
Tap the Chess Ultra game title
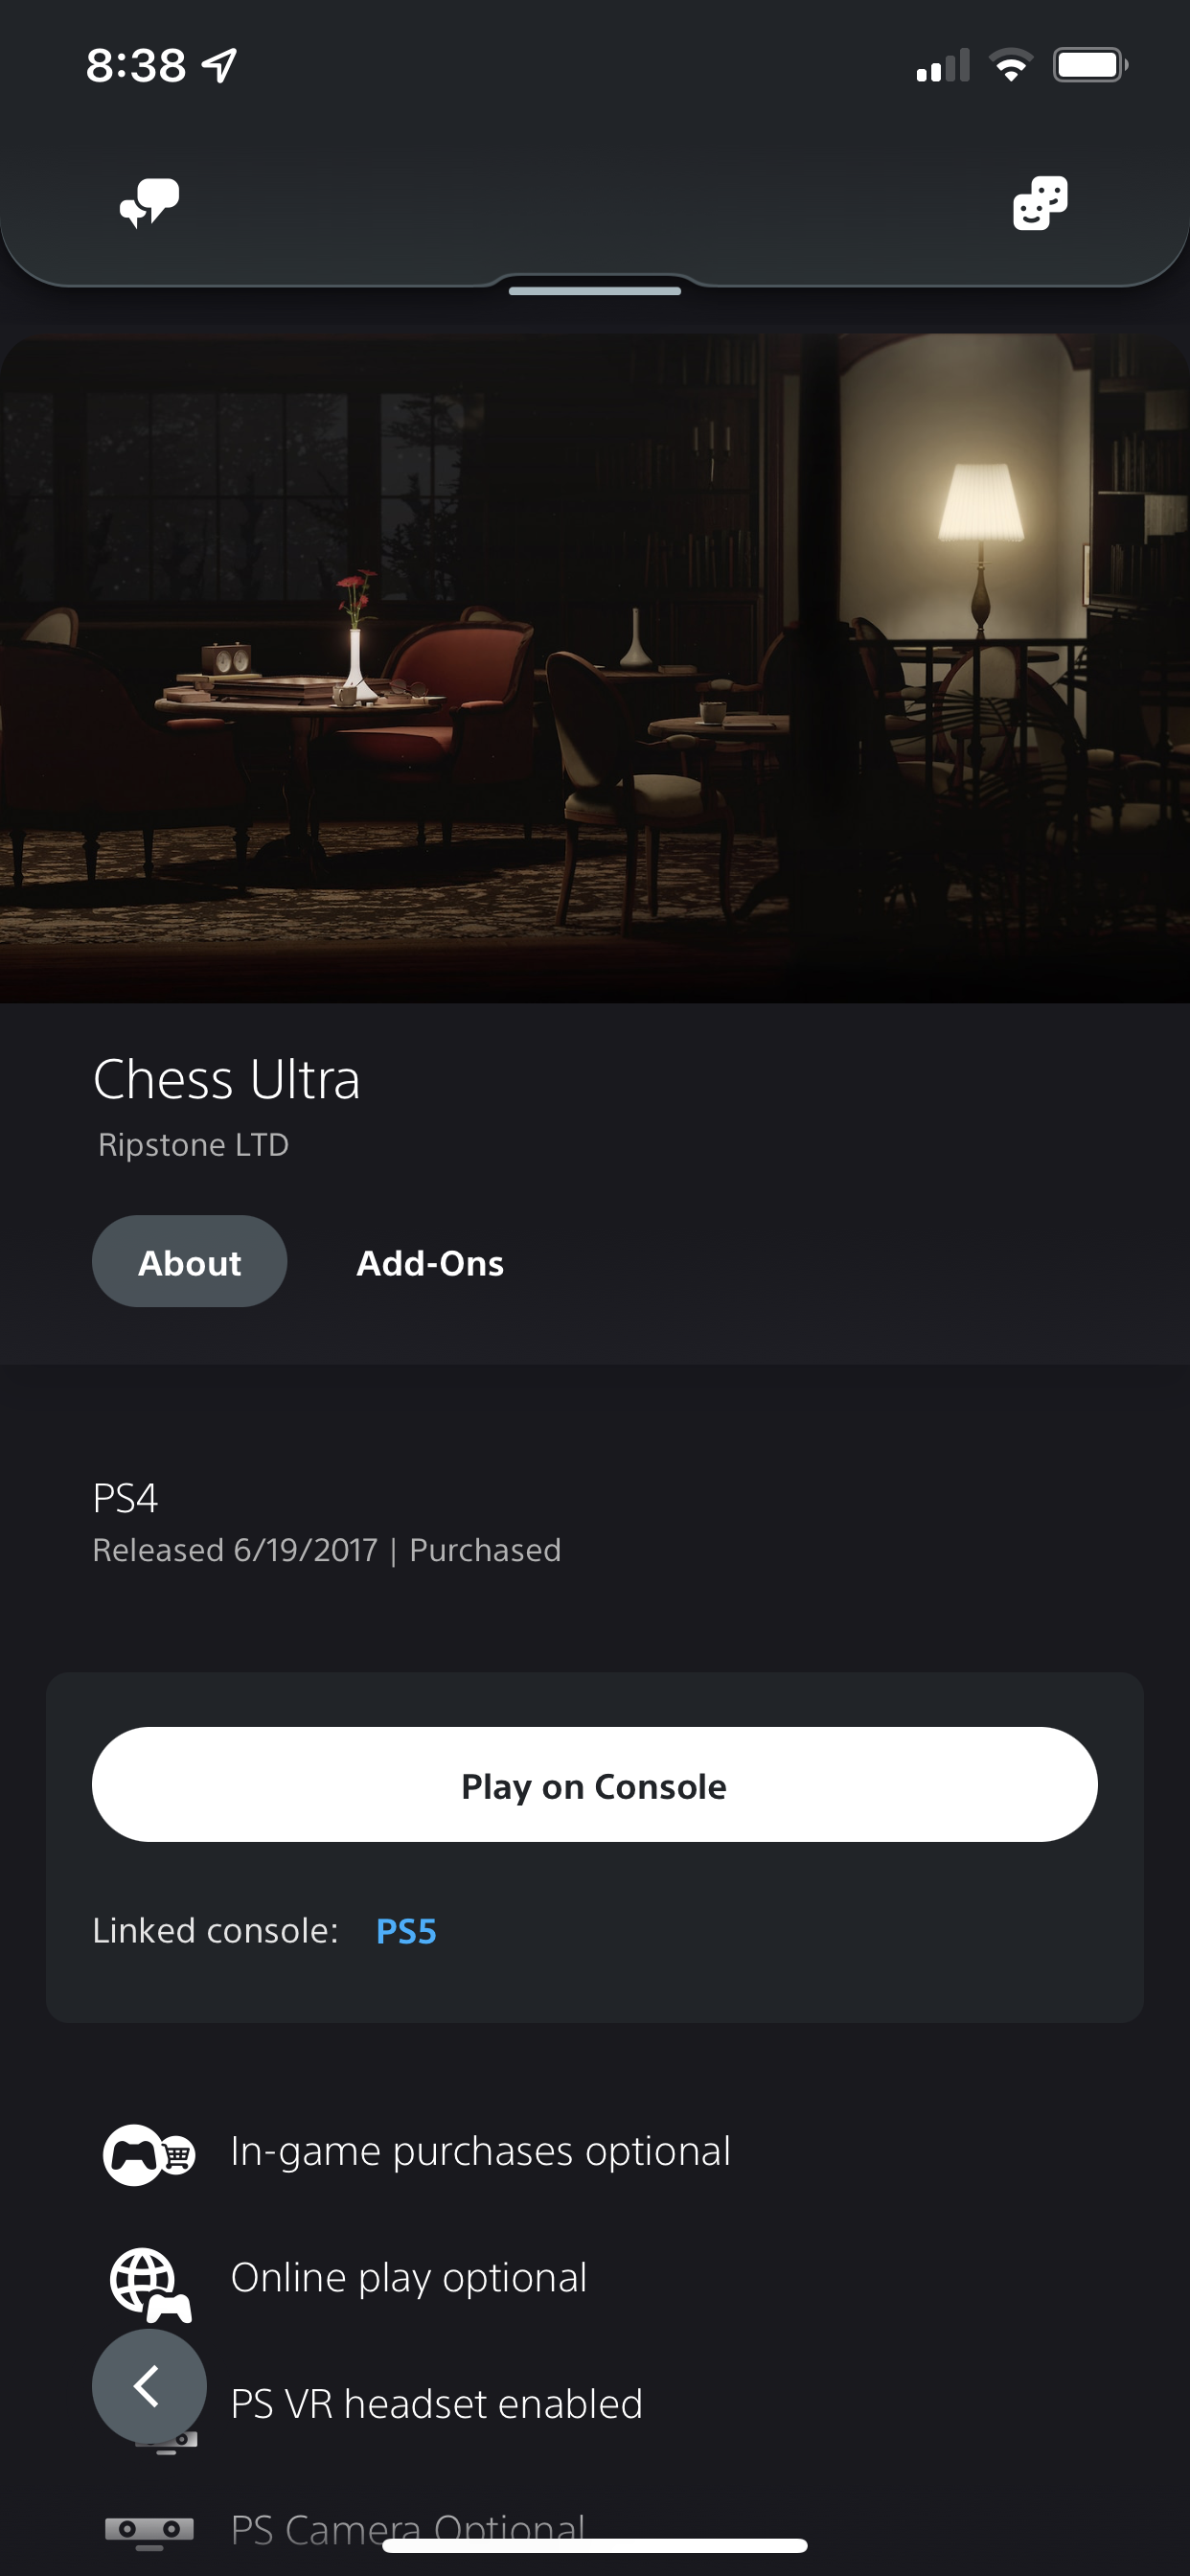click(x=227, y=1080)
